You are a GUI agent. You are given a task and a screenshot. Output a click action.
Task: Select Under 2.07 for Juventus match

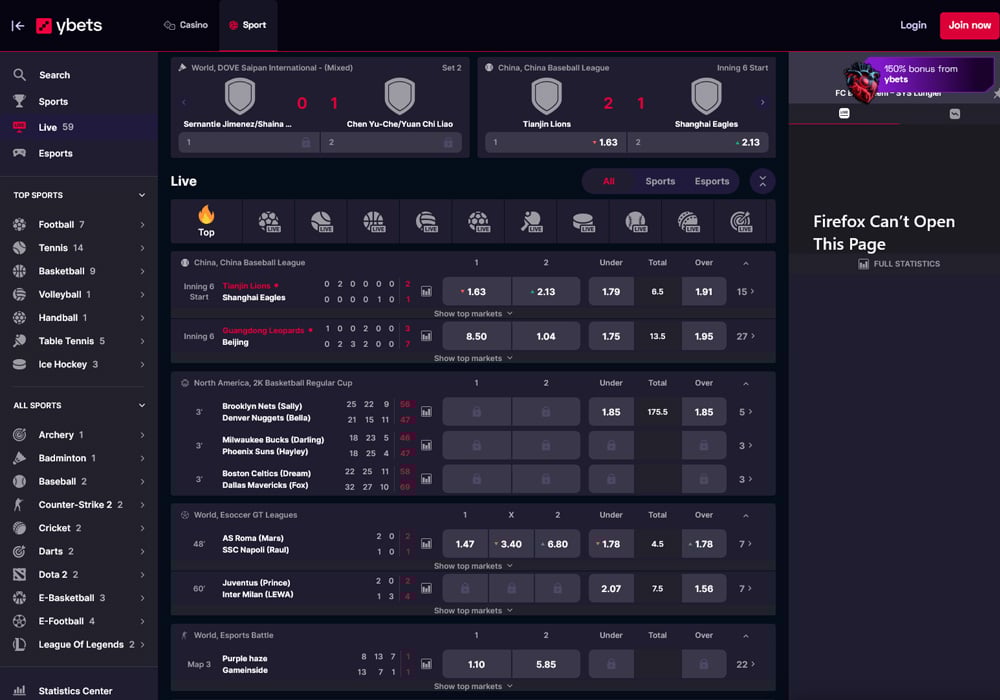click(x=611, y=588)
